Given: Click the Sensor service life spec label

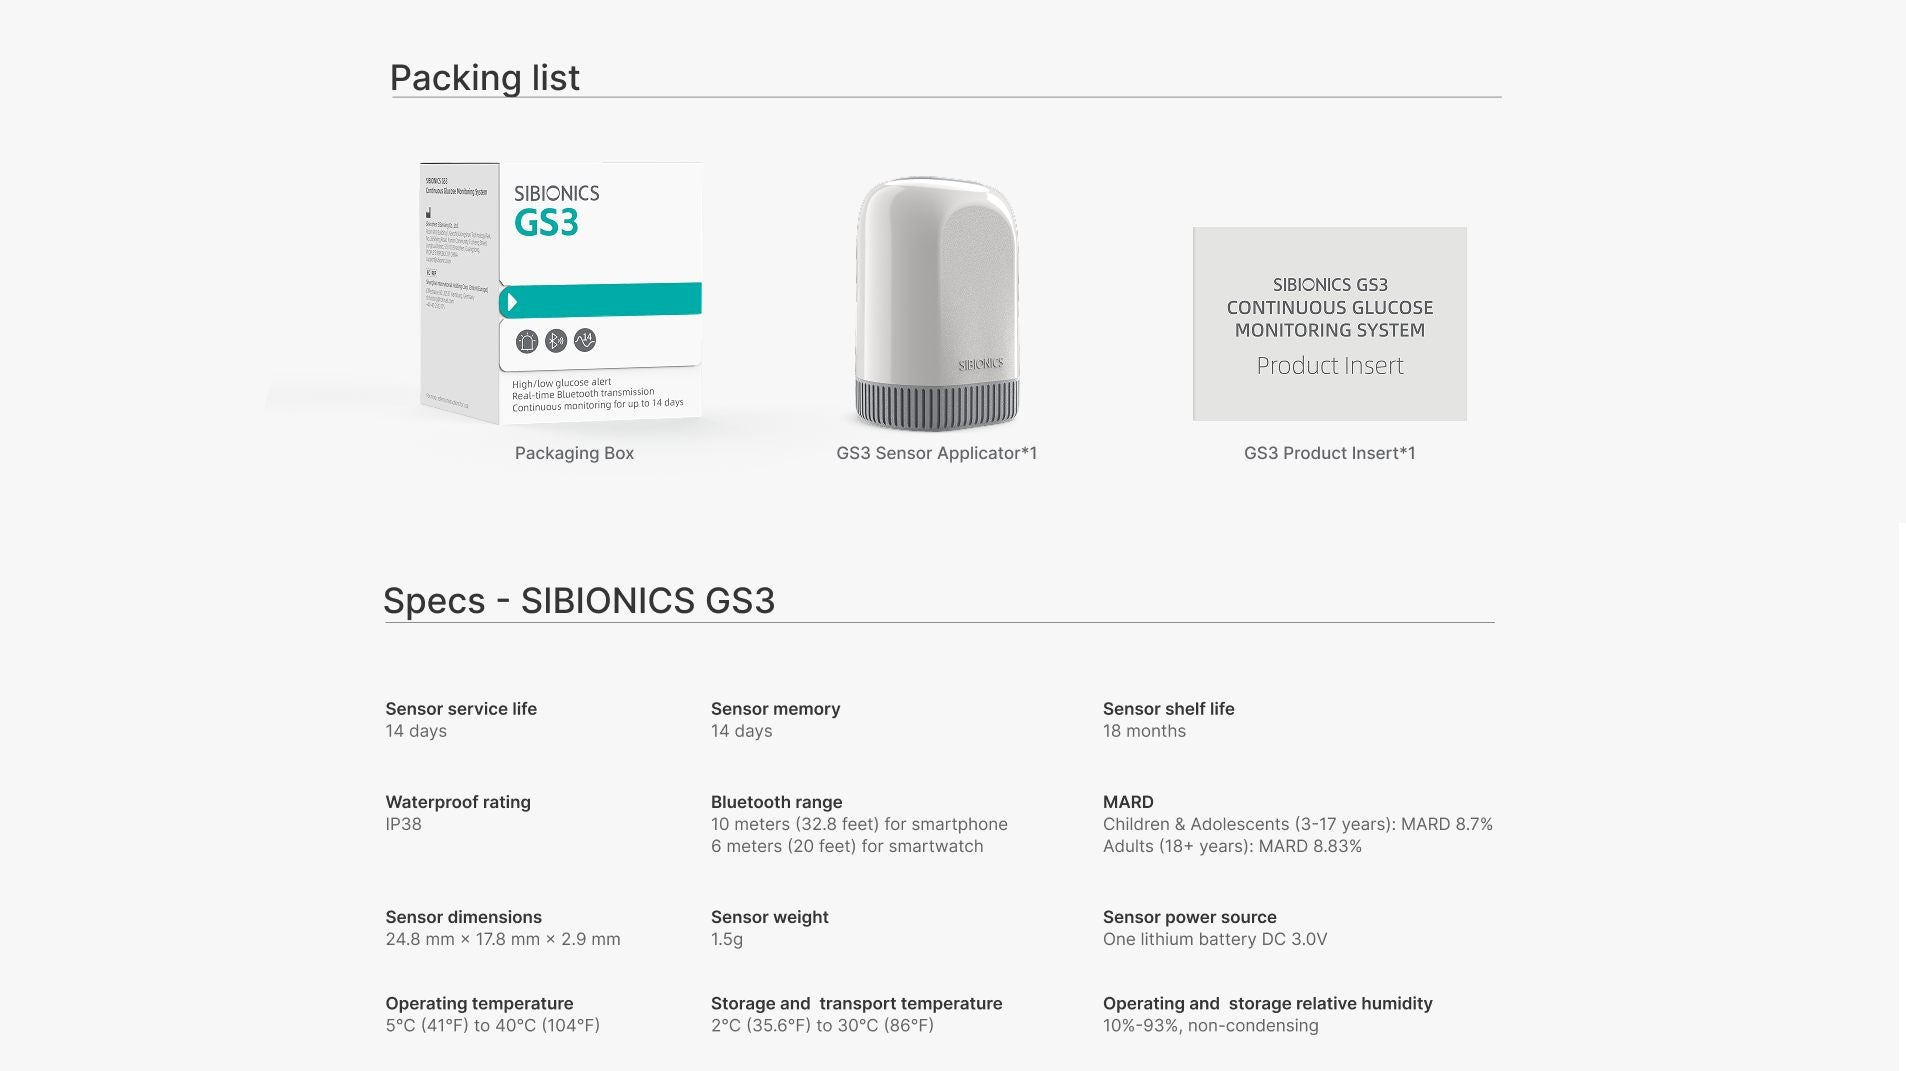Looking at the screenshot, I should tap(461, 709).
